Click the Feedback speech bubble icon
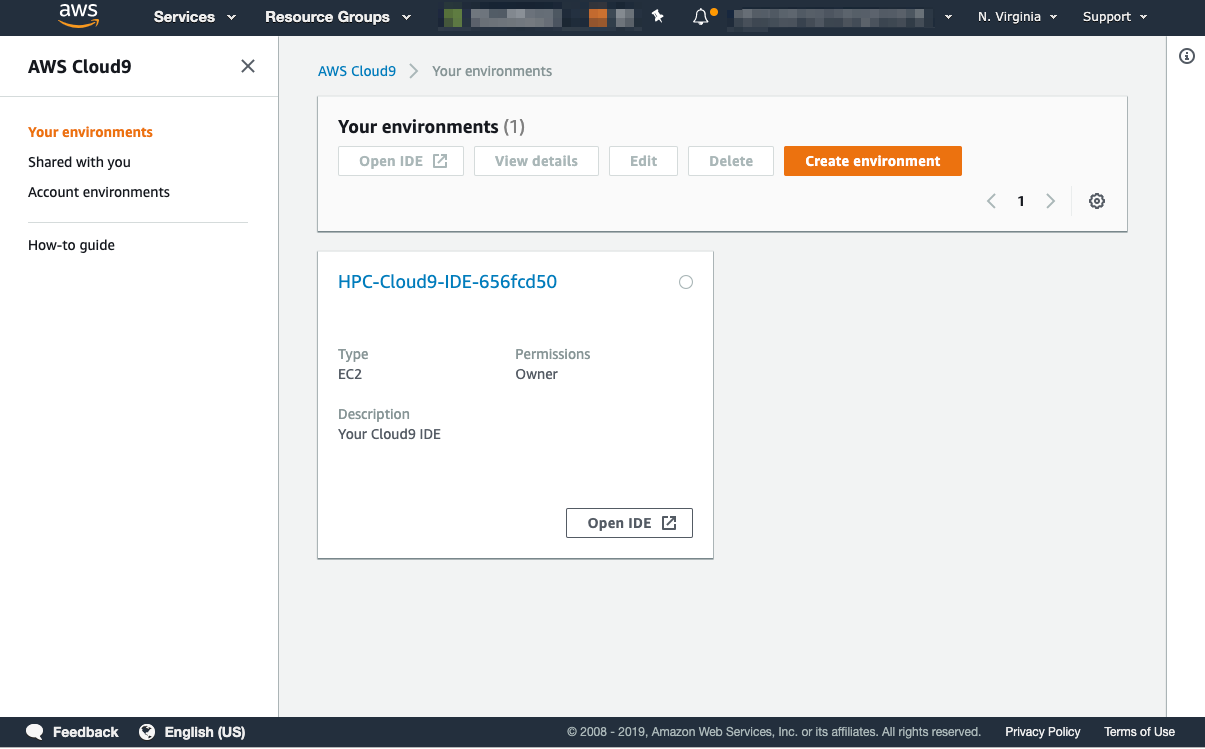Image resolution: width=1205 pixels, height=749 pixels. click(x=35, y=732)
